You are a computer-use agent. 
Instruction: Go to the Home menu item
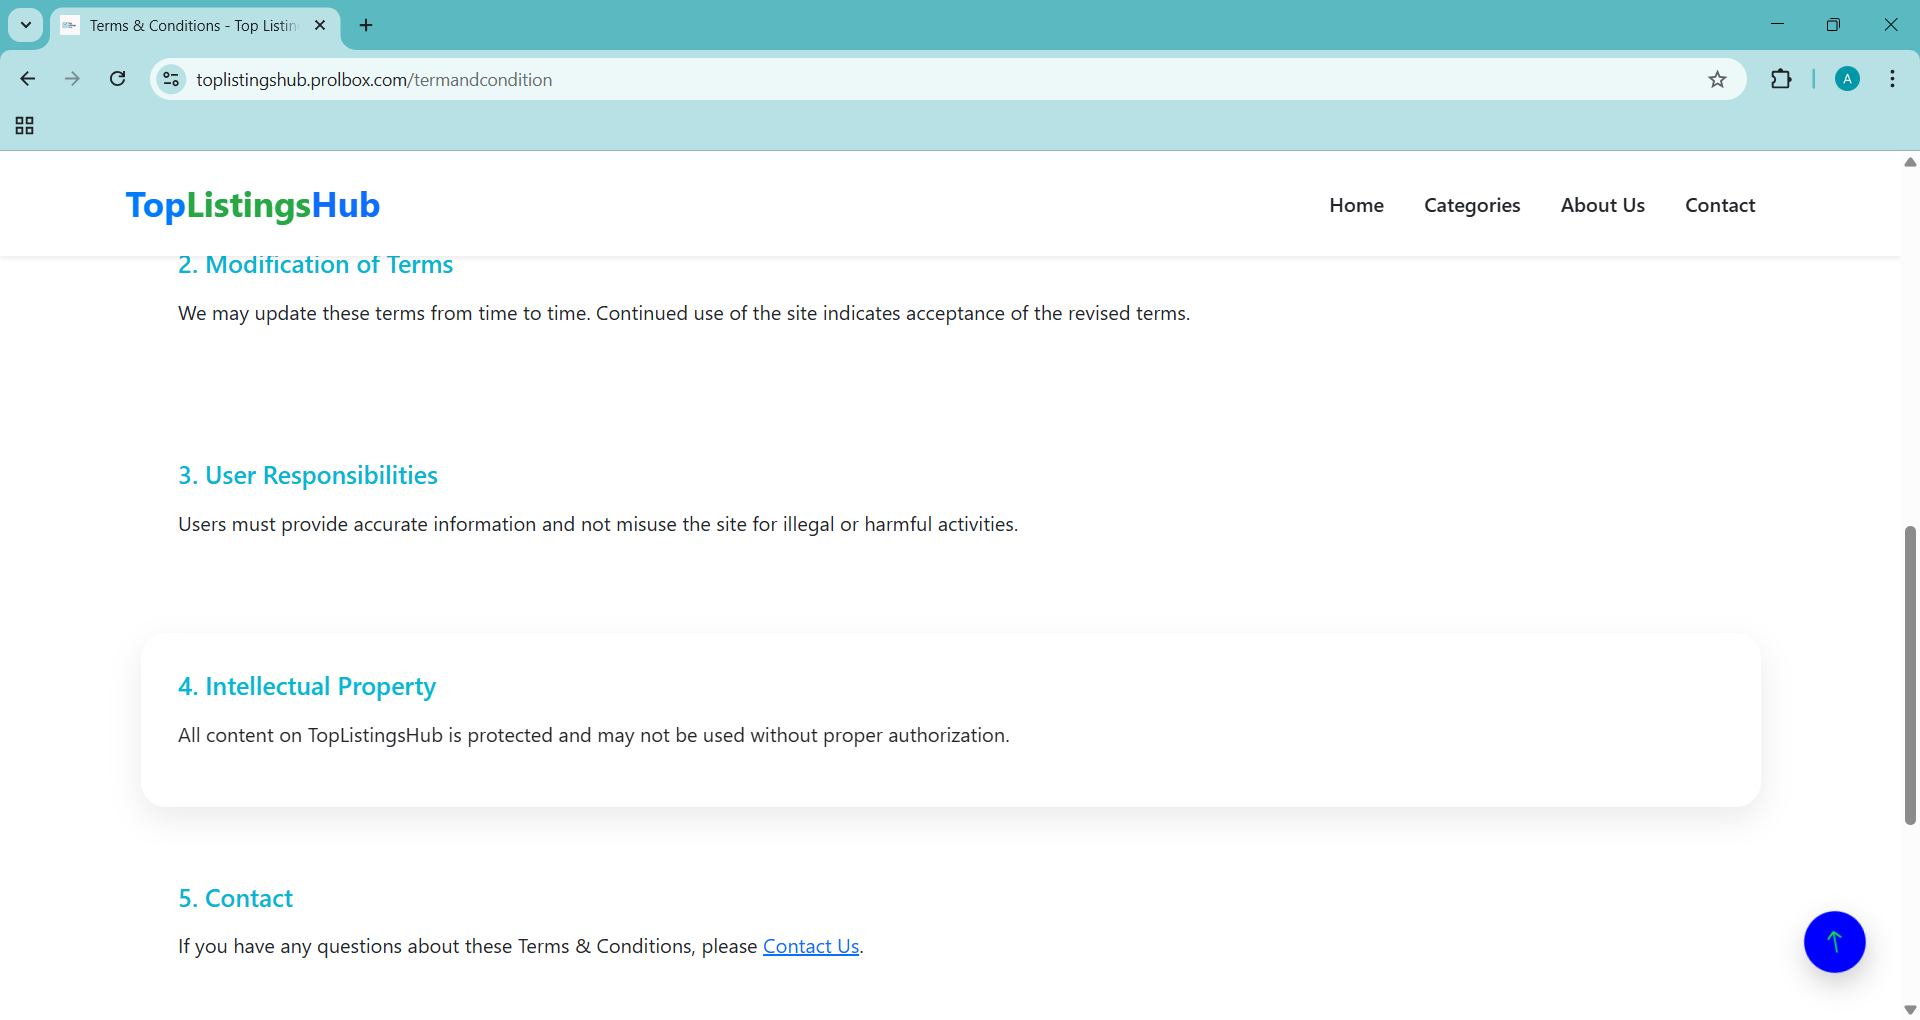(x=1356, y=205)
